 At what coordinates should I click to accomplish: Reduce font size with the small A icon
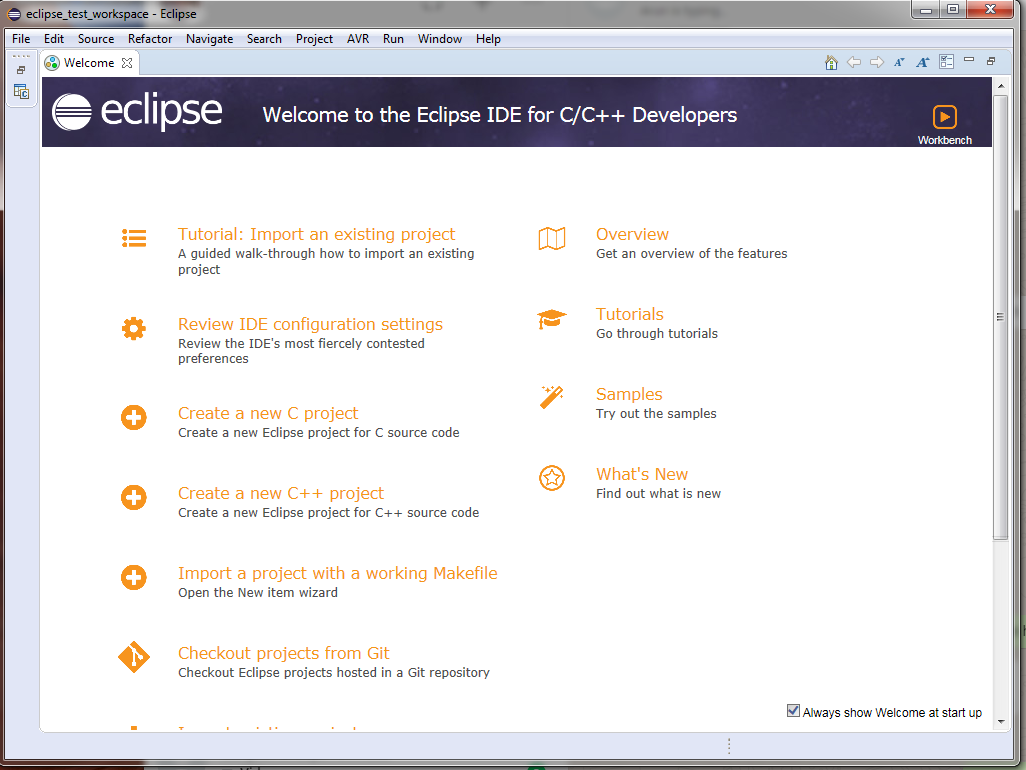click(900, 62)
